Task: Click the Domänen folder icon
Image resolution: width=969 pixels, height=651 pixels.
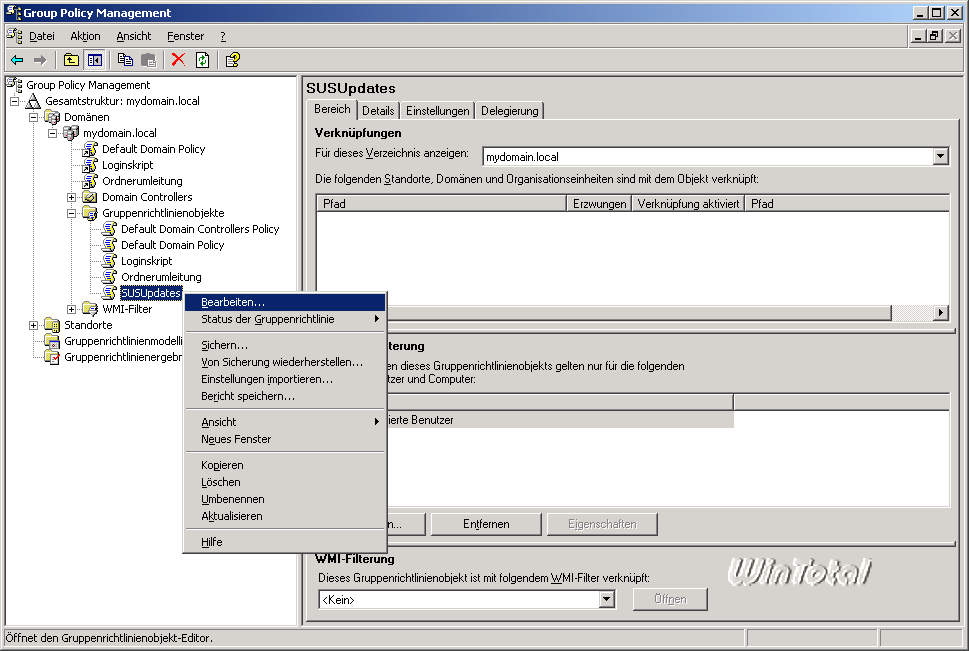Action: point(52,117)
